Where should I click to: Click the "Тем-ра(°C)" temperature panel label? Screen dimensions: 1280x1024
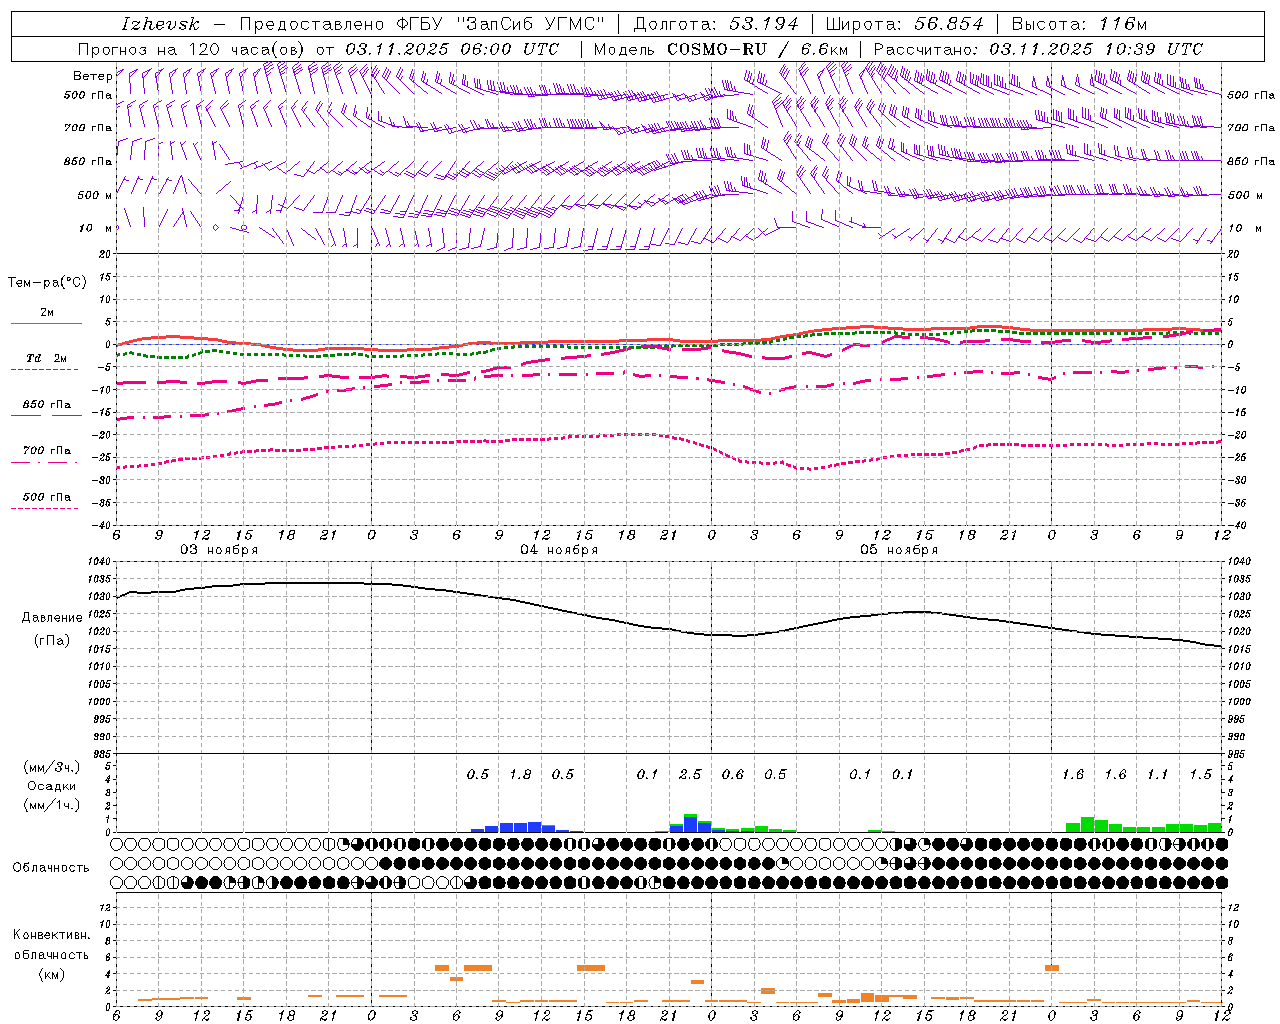[x=47, y=283]
